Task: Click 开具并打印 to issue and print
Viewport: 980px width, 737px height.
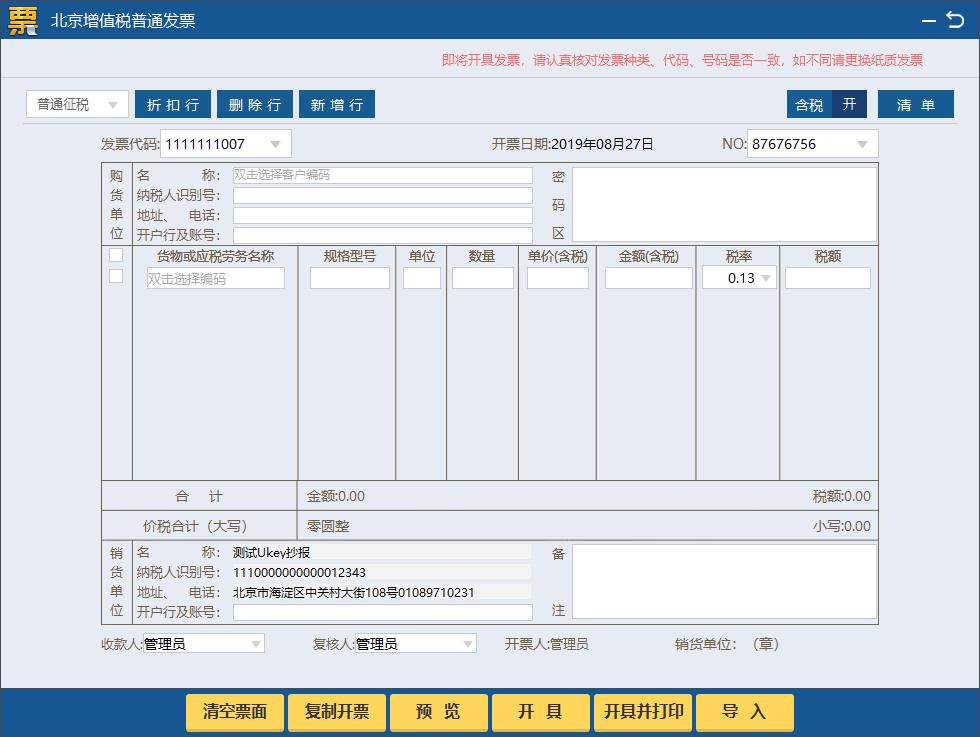Action: click(640, 712)
